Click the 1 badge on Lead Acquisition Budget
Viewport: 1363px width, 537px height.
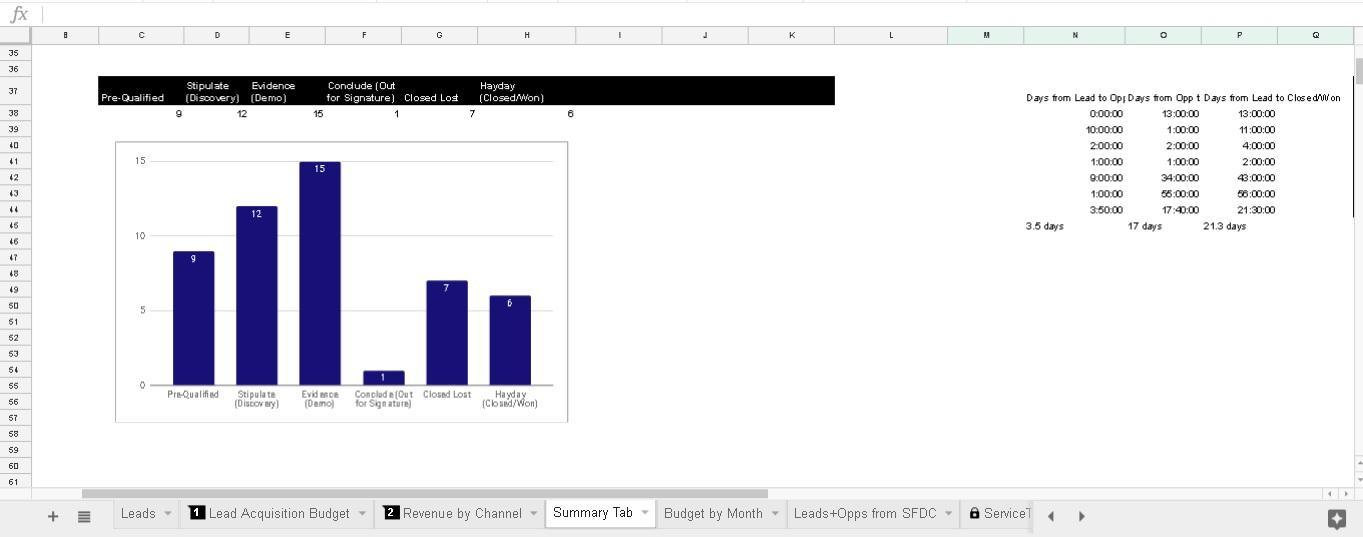coord(197,513)
